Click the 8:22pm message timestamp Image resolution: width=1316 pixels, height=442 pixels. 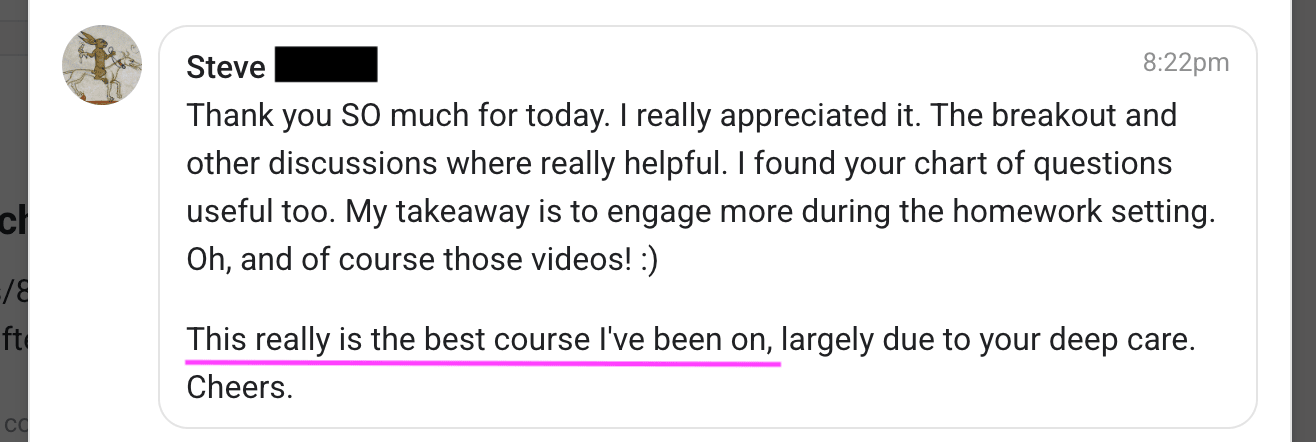coord(1185,63)
